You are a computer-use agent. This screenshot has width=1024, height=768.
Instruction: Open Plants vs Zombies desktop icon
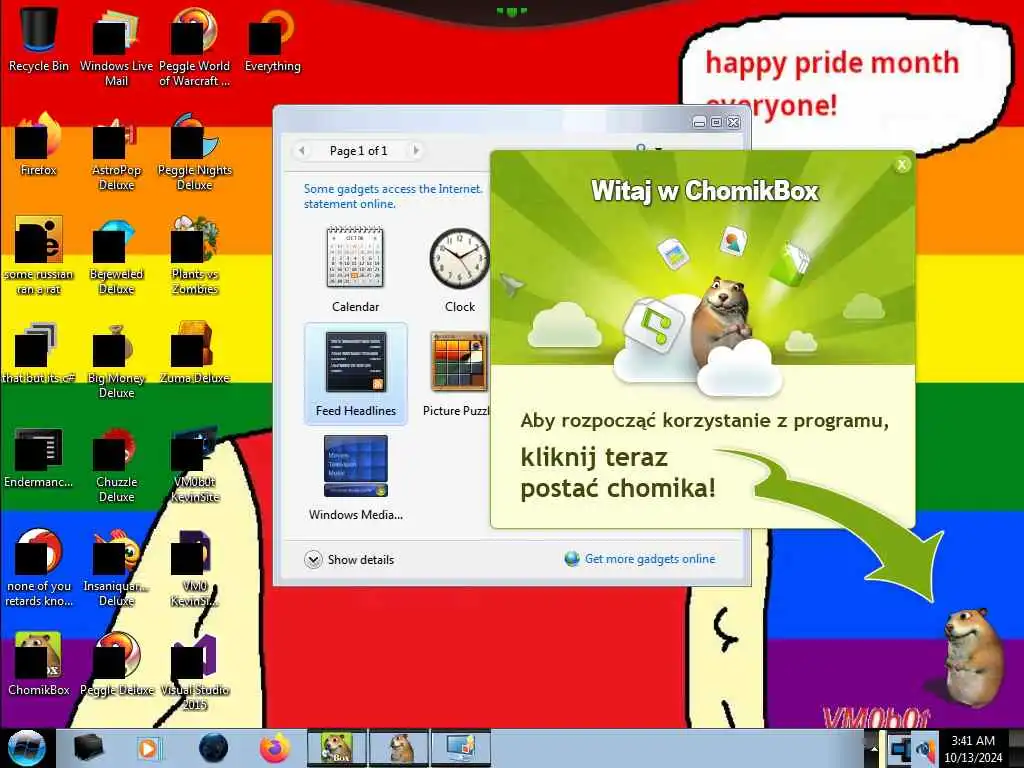[x=195, y=255]
